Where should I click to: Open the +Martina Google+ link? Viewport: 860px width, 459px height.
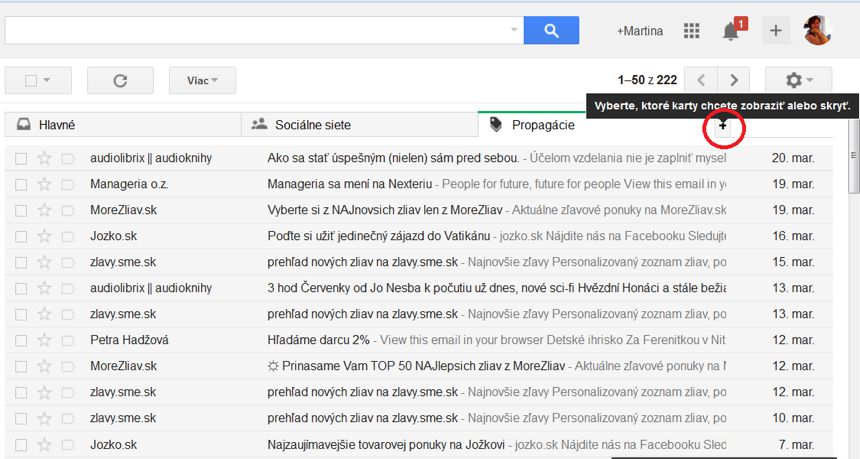[640, 31]
